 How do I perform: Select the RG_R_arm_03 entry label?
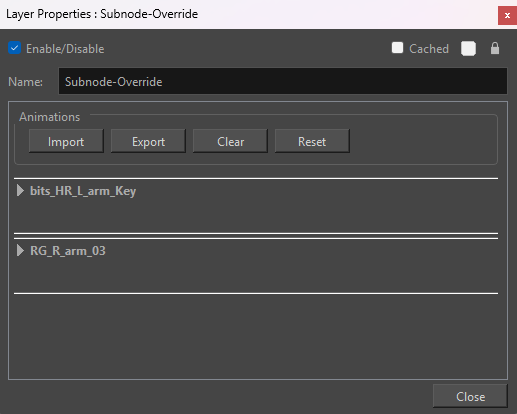click(68, 251)
